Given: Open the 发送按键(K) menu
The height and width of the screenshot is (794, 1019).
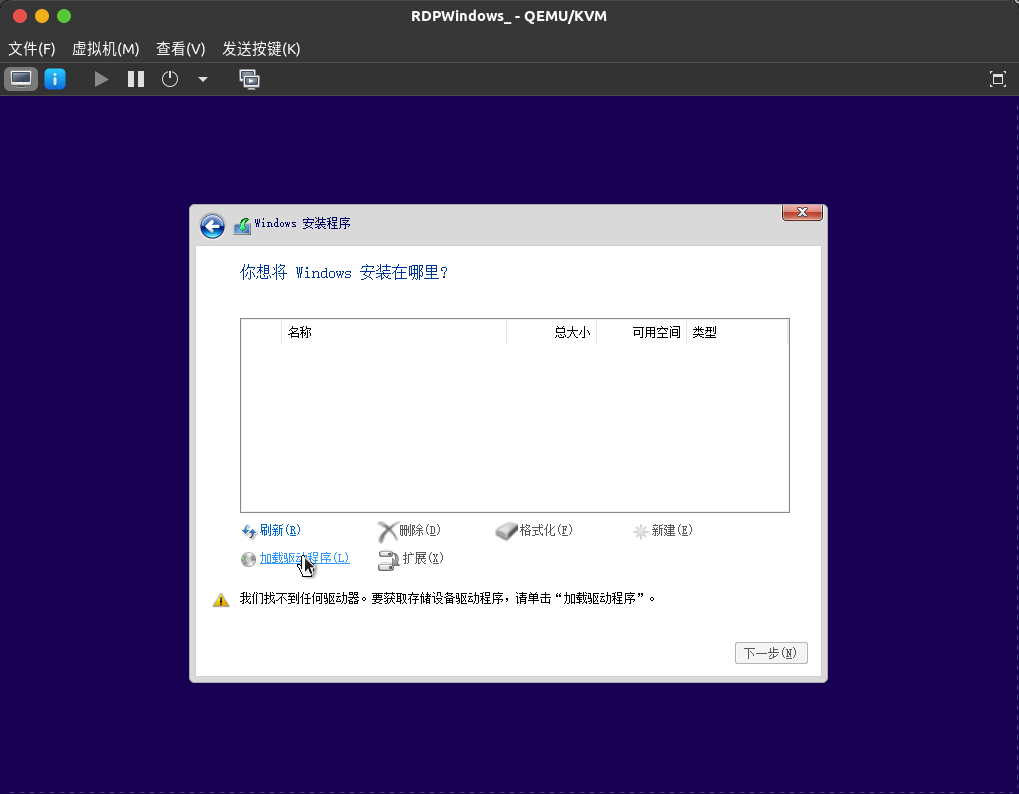Looking at the screenshot, I should 261,49.
